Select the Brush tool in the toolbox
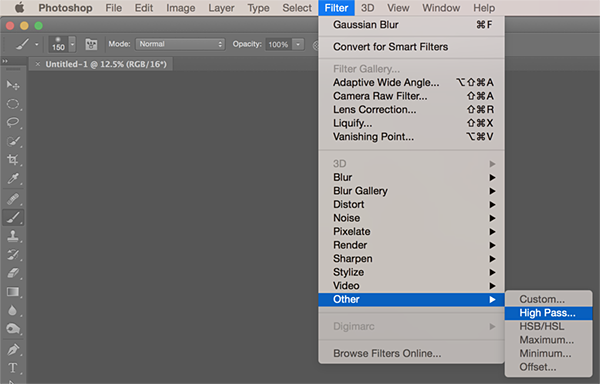This screenshot has height=384, width=600. (13, 218)
